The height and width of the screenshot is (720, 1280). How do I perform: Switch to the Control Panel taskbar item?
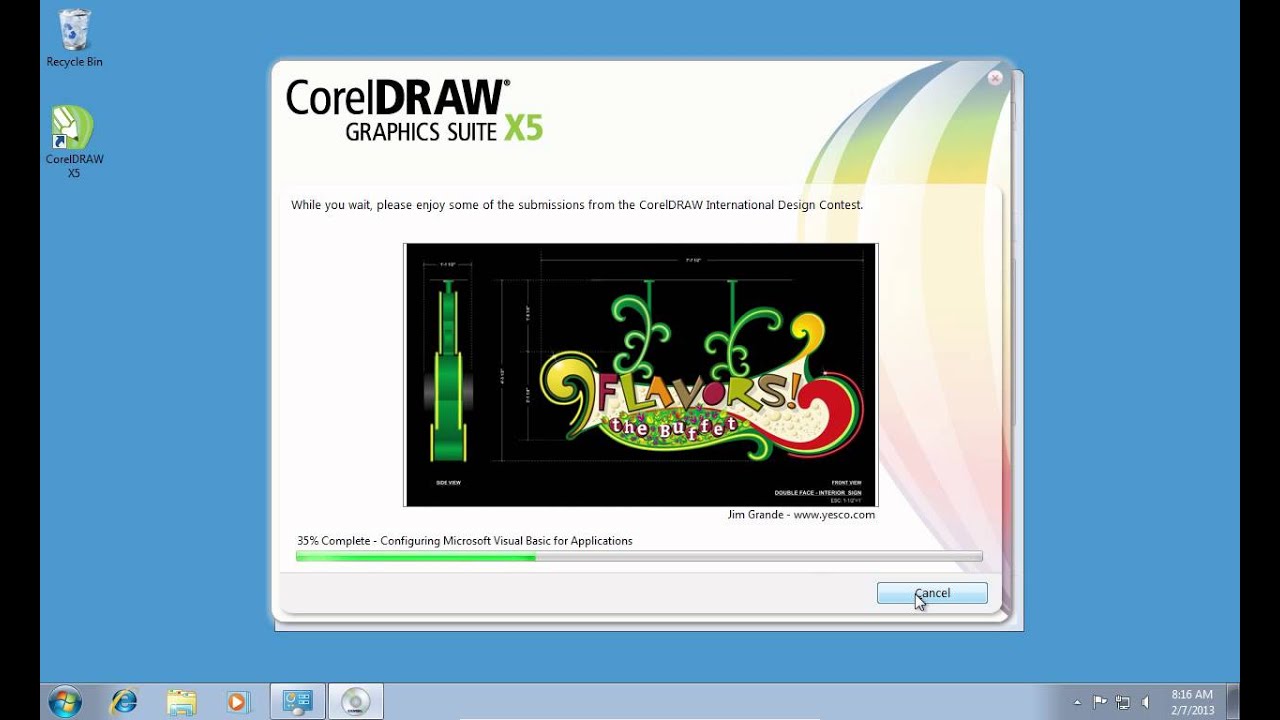point(298,701)
